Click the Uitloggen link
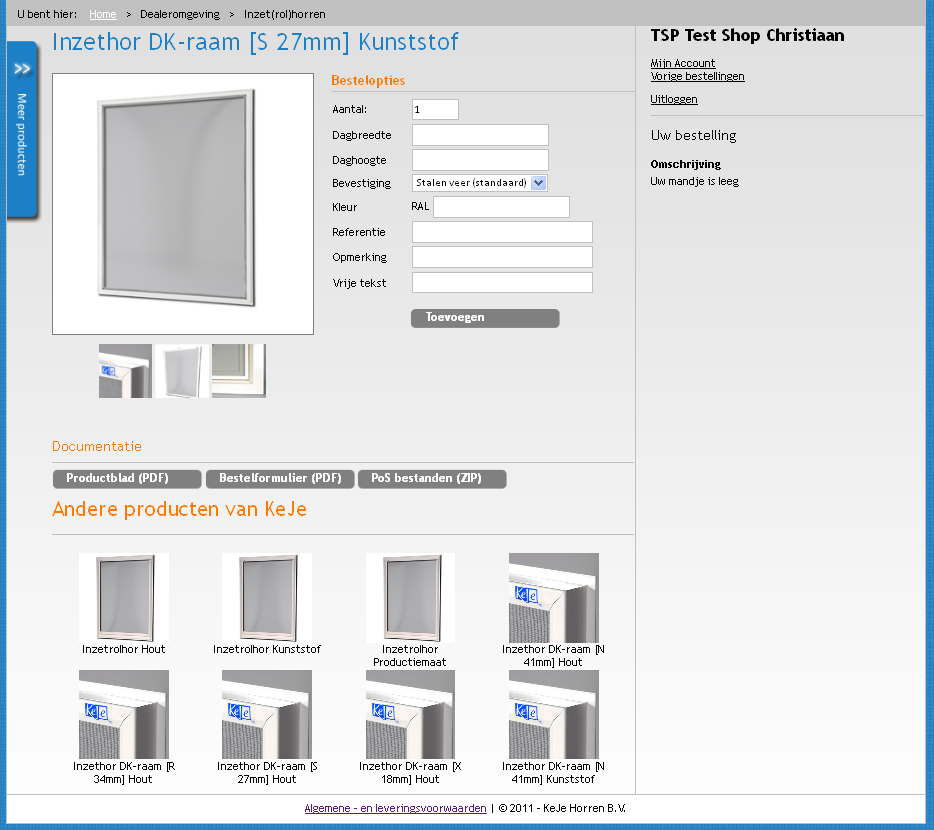The height and width of the screenshot is (830, 934). pyautogui.click(x=674, y=99)
